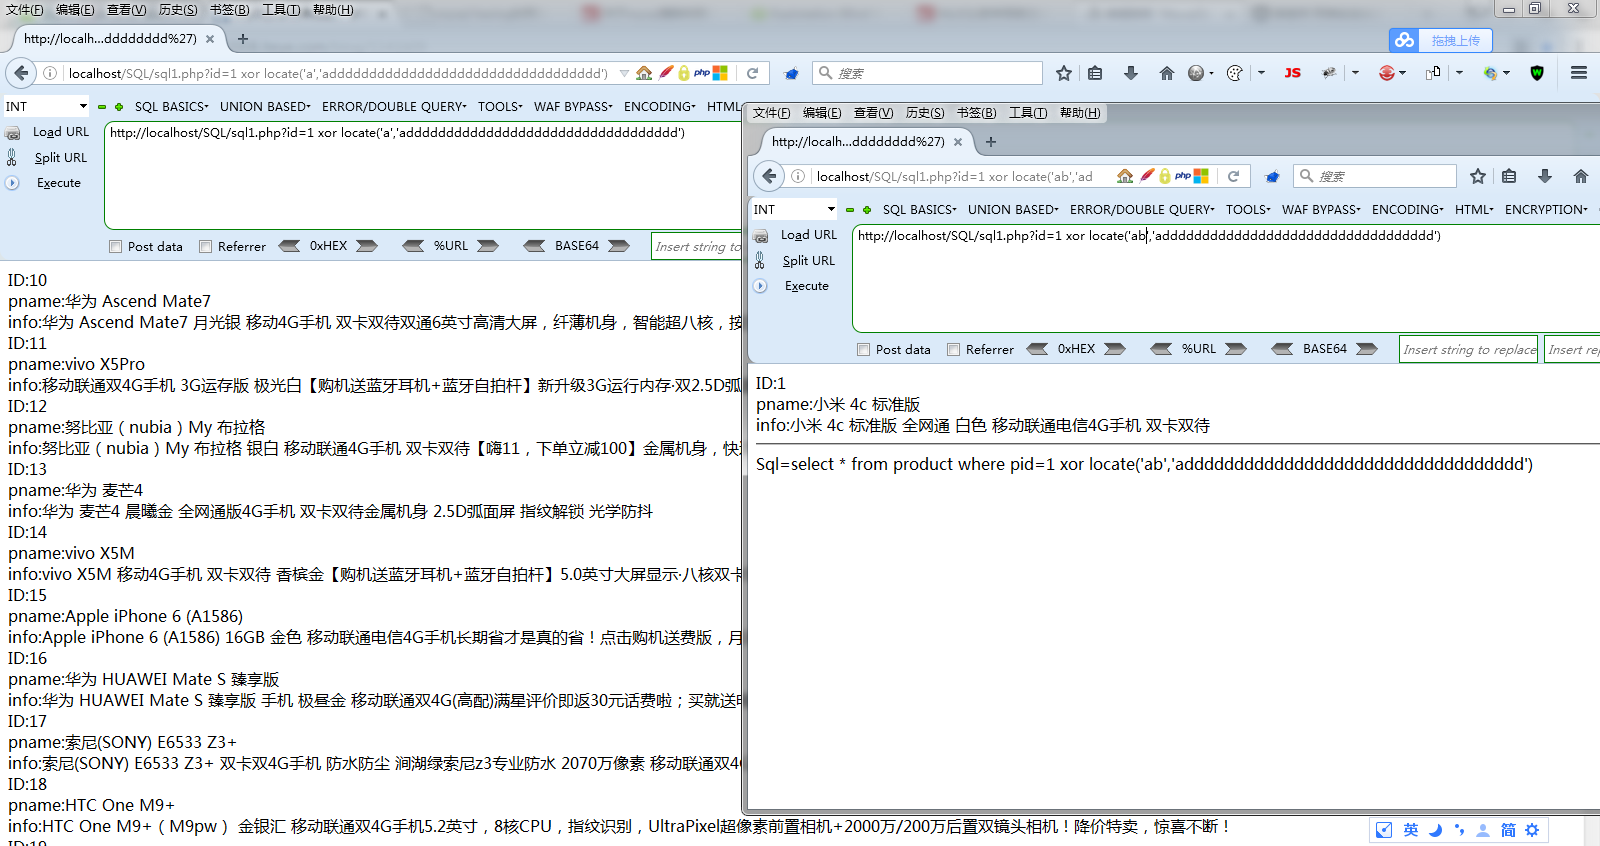1600x846 pixels.
Task: Click the house icon inside the left address bar
Action: tap(644, 73)
